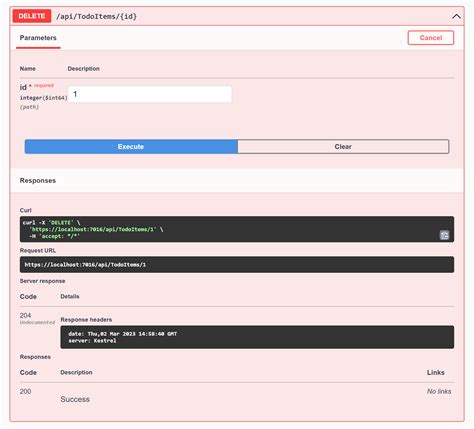Click the id parameter name

(23, 87)
